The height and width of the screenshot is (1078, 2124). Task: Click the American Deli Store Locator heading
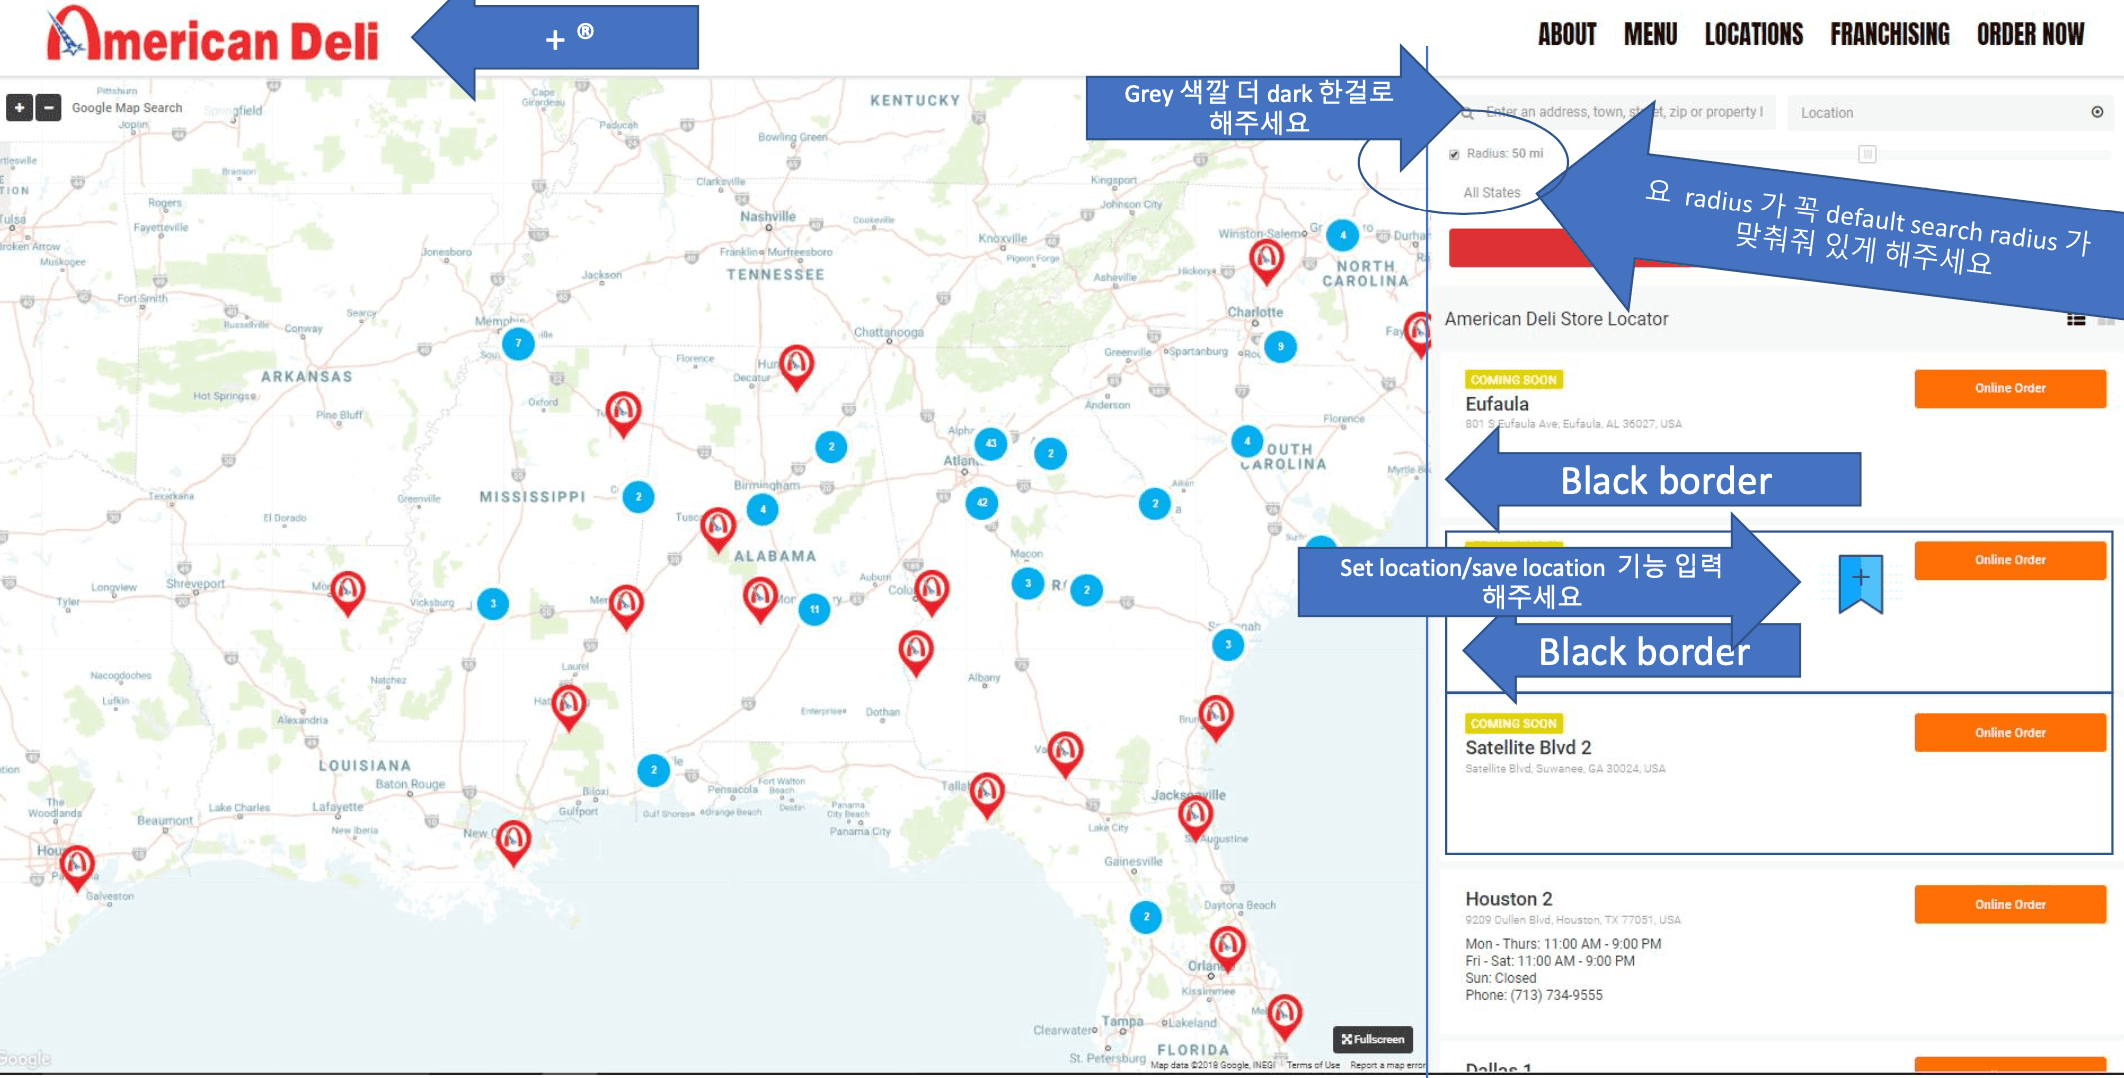click(x=1556, y=319)
